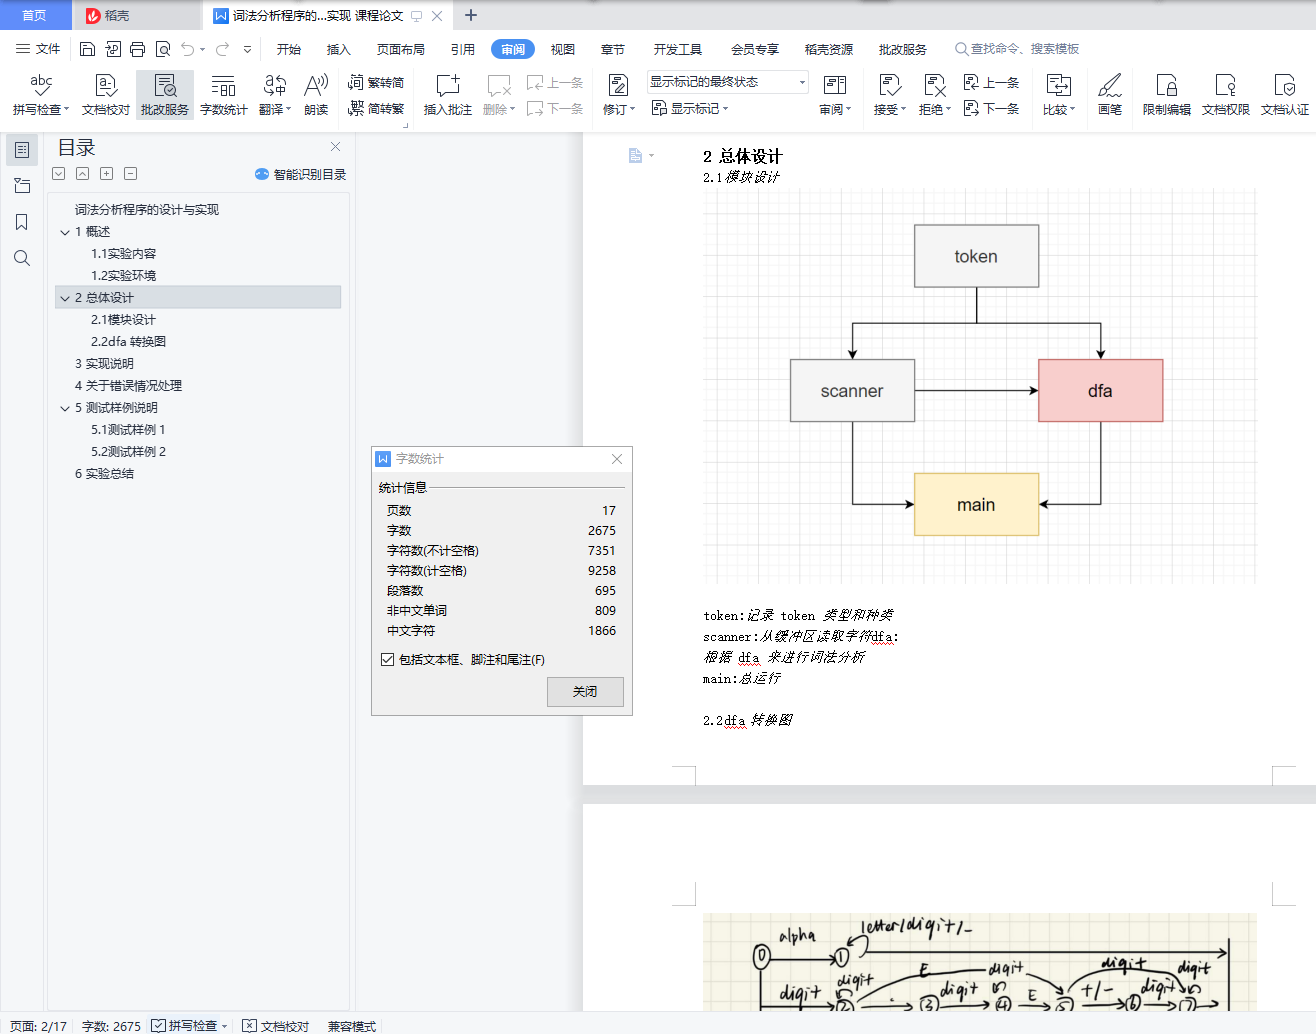
Task: Click 文档校对 in the status bar
Action: tap(276, 1026)
